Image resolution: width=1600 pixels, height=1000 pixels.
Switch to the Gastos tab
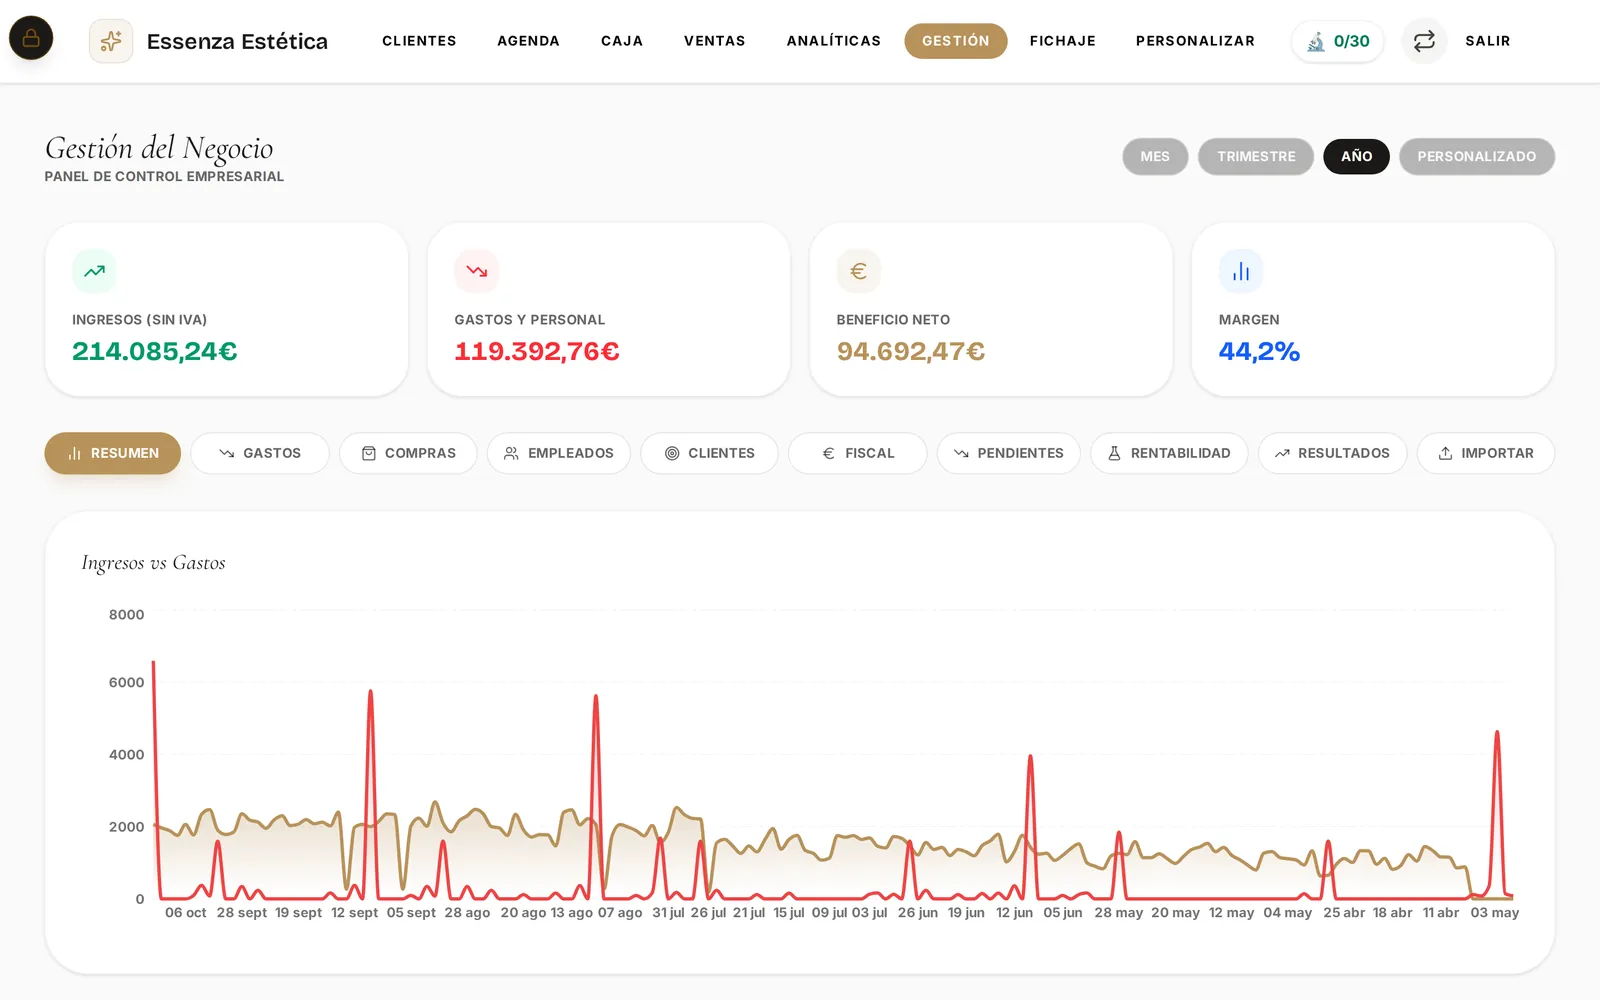click(x=260, y=453)
